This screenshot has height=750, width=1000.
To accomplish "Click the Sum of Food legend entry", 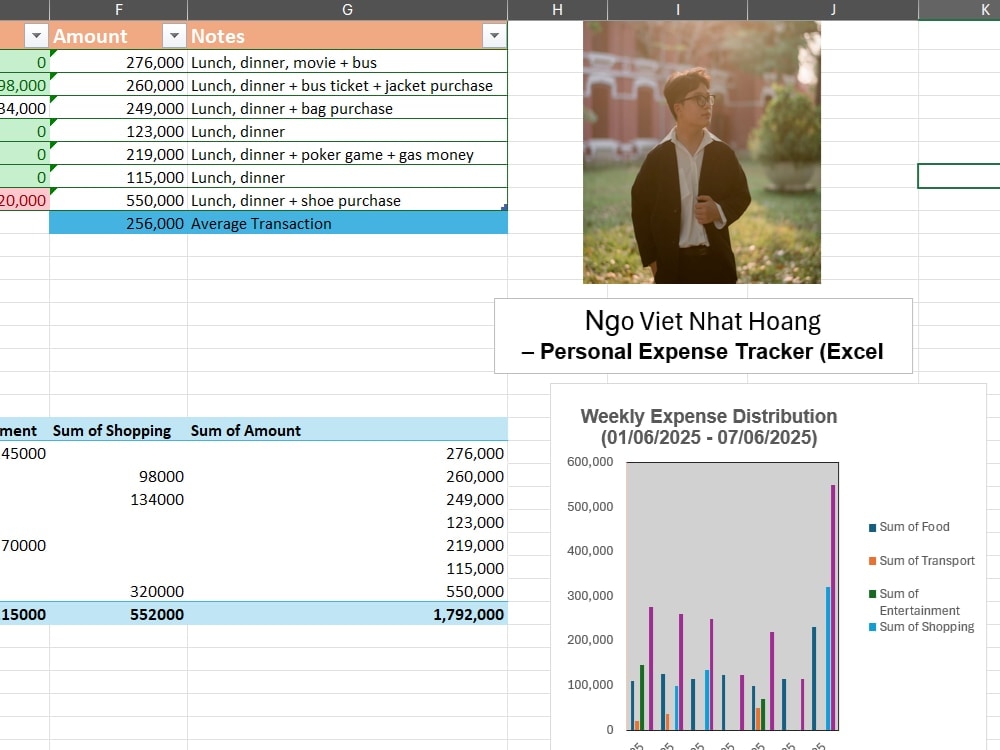I will pos(909,526).
